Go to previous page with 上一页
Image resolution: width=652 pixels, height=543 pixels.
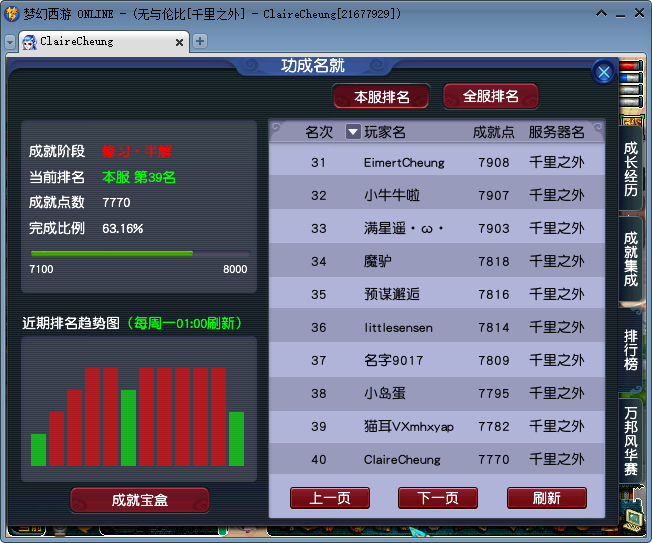(x=330, y=498)
